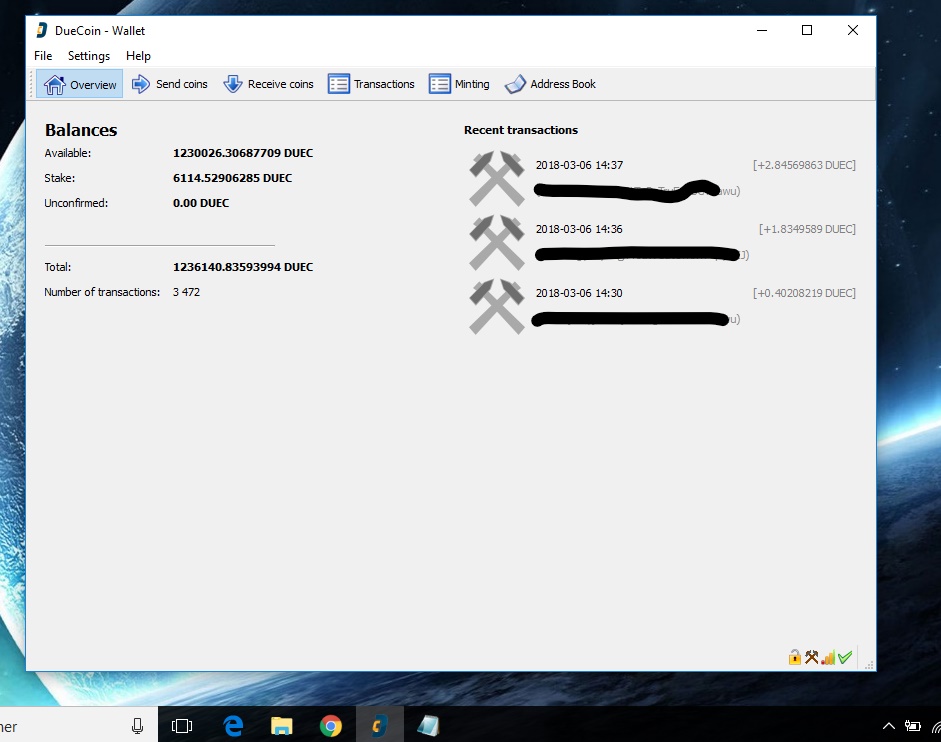Click the number of transactions value 3 472
941x742 pixels.
point(186,292)
